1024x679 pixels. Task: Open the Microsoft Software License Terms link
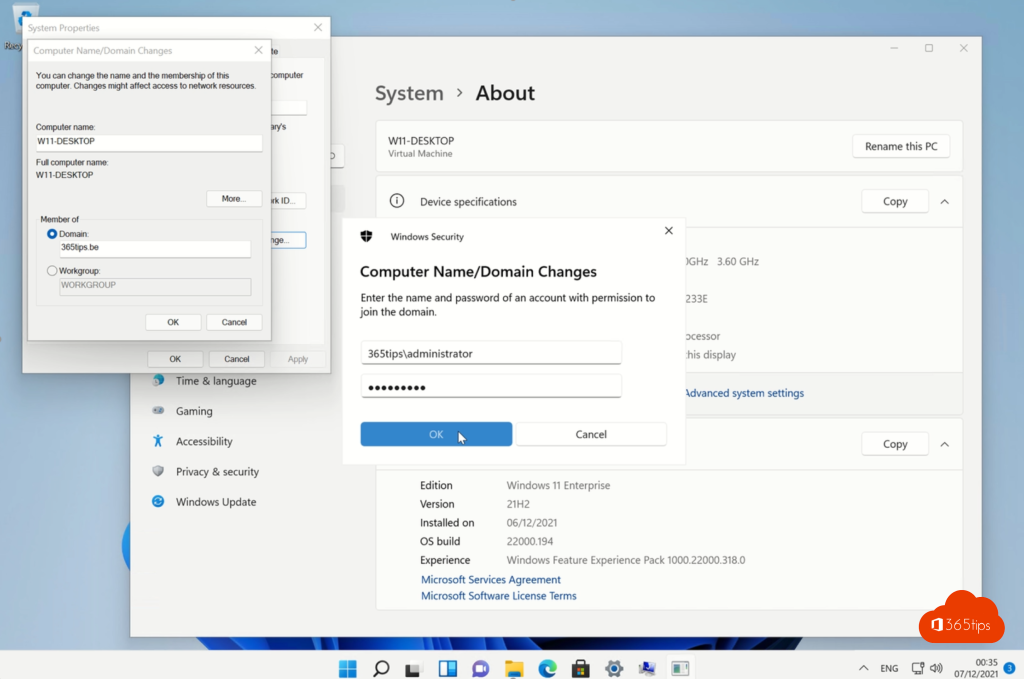498,596
